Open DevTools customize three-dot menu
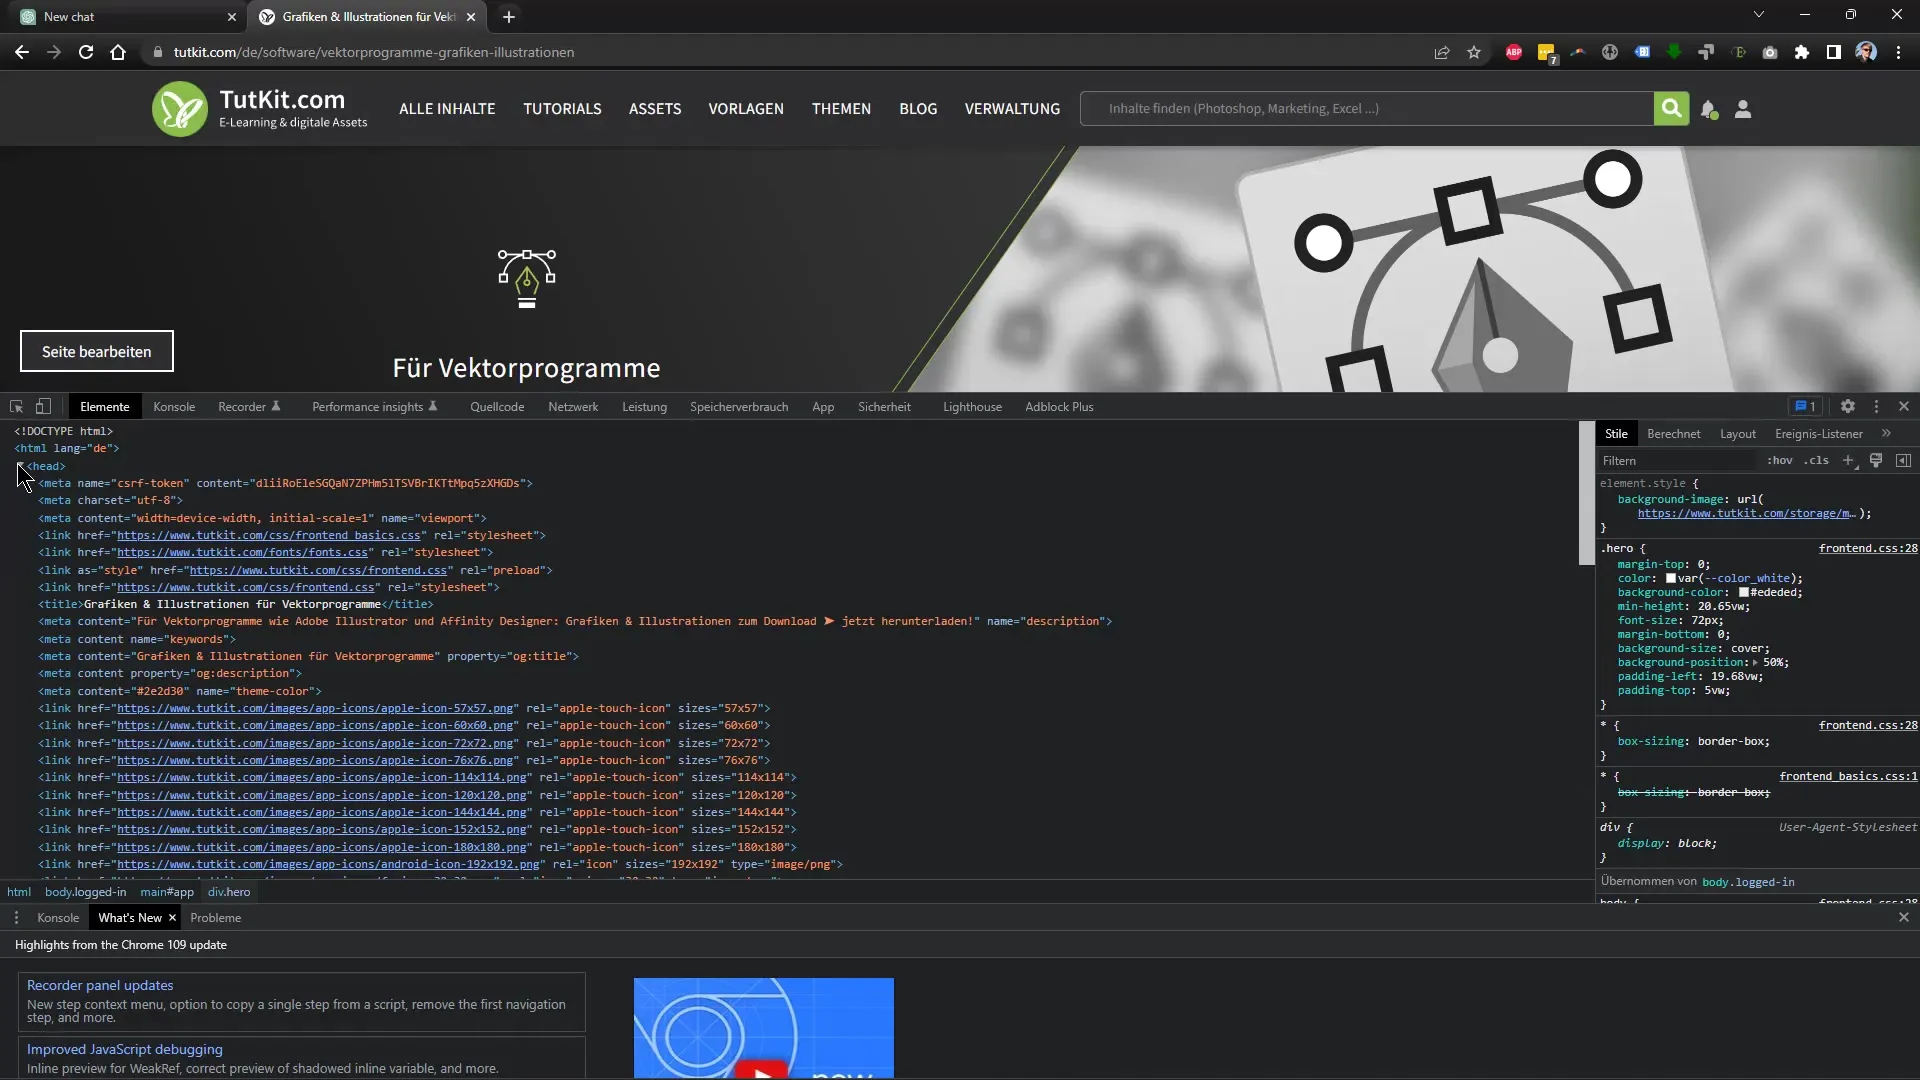 1876,407
